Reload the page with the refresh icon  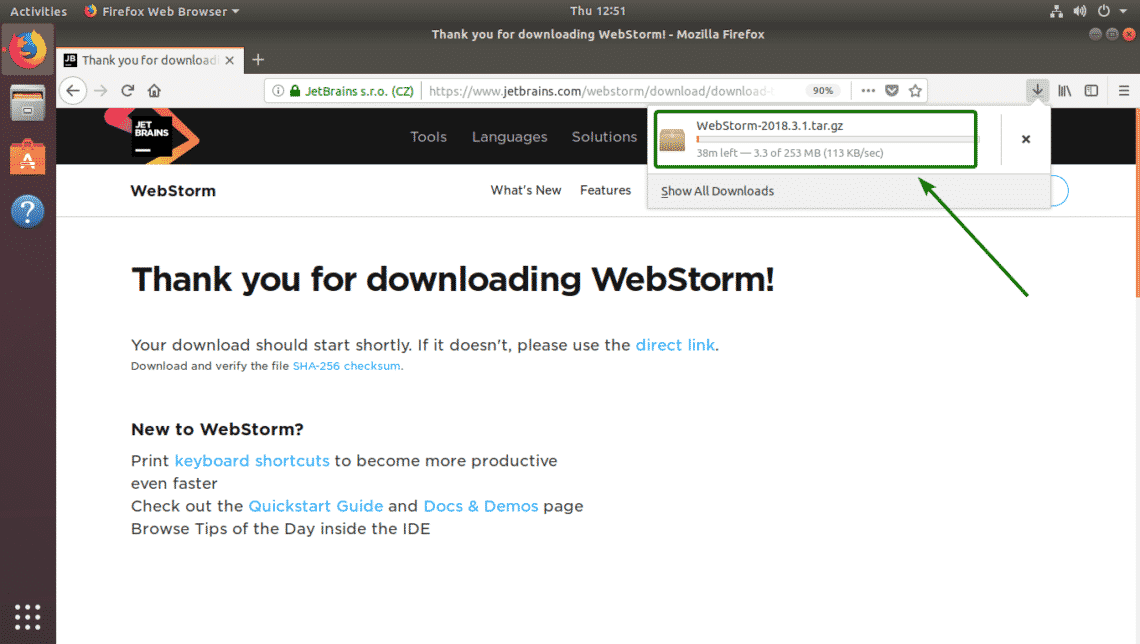(126, 90)
